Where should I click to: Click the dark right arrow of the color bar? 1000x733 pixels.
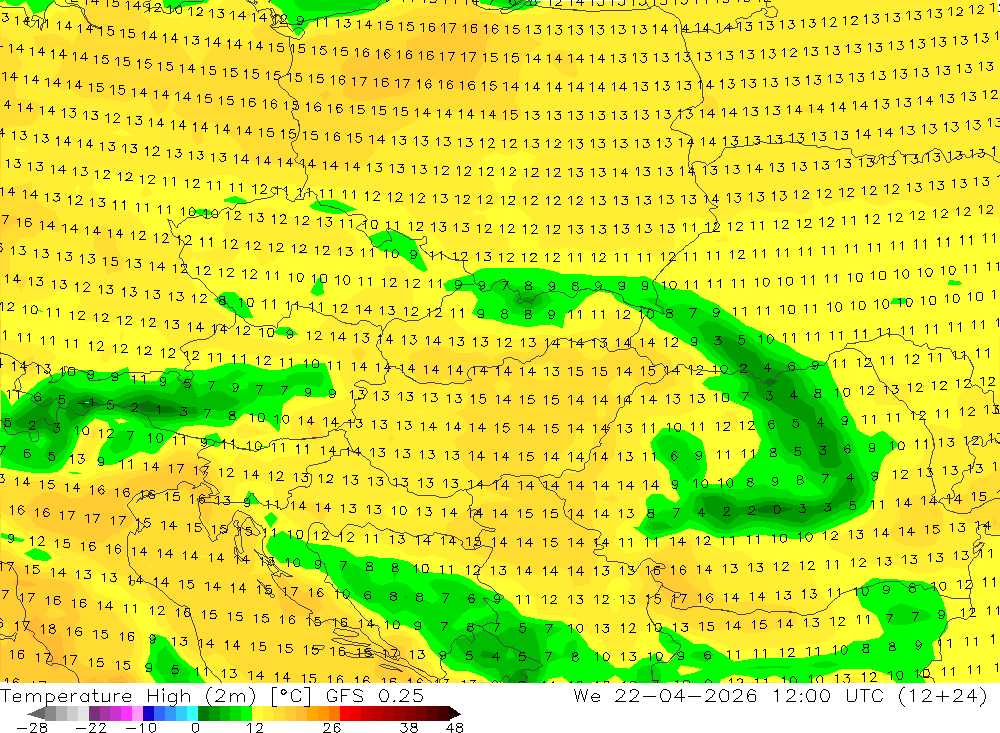[455, 714]
